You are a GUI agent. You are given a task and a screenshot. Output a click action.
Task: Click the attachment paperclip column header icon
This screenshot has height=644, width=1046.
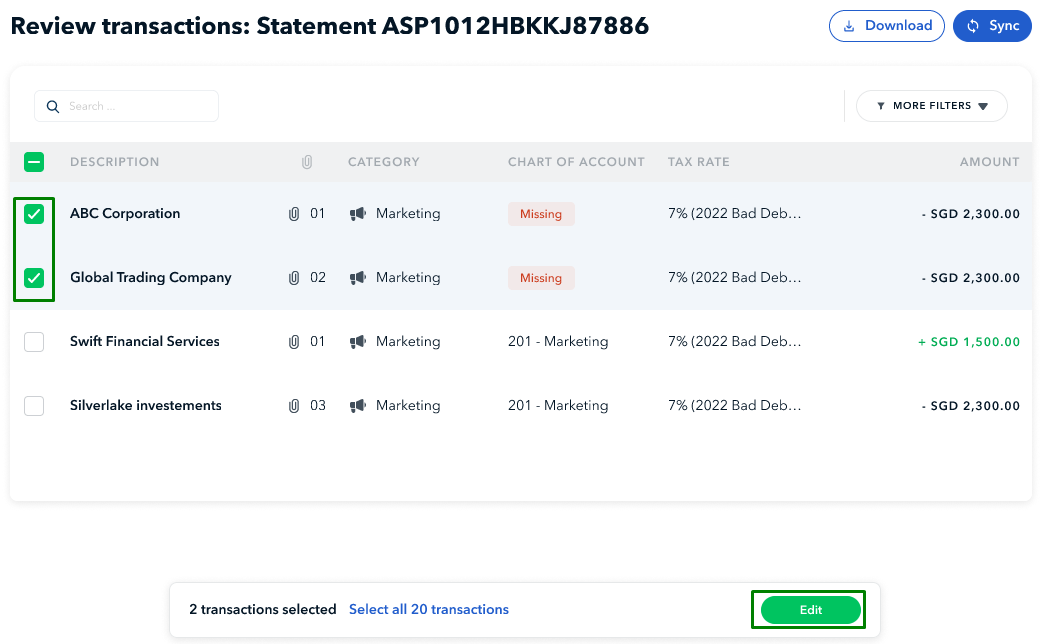point(307,162)
